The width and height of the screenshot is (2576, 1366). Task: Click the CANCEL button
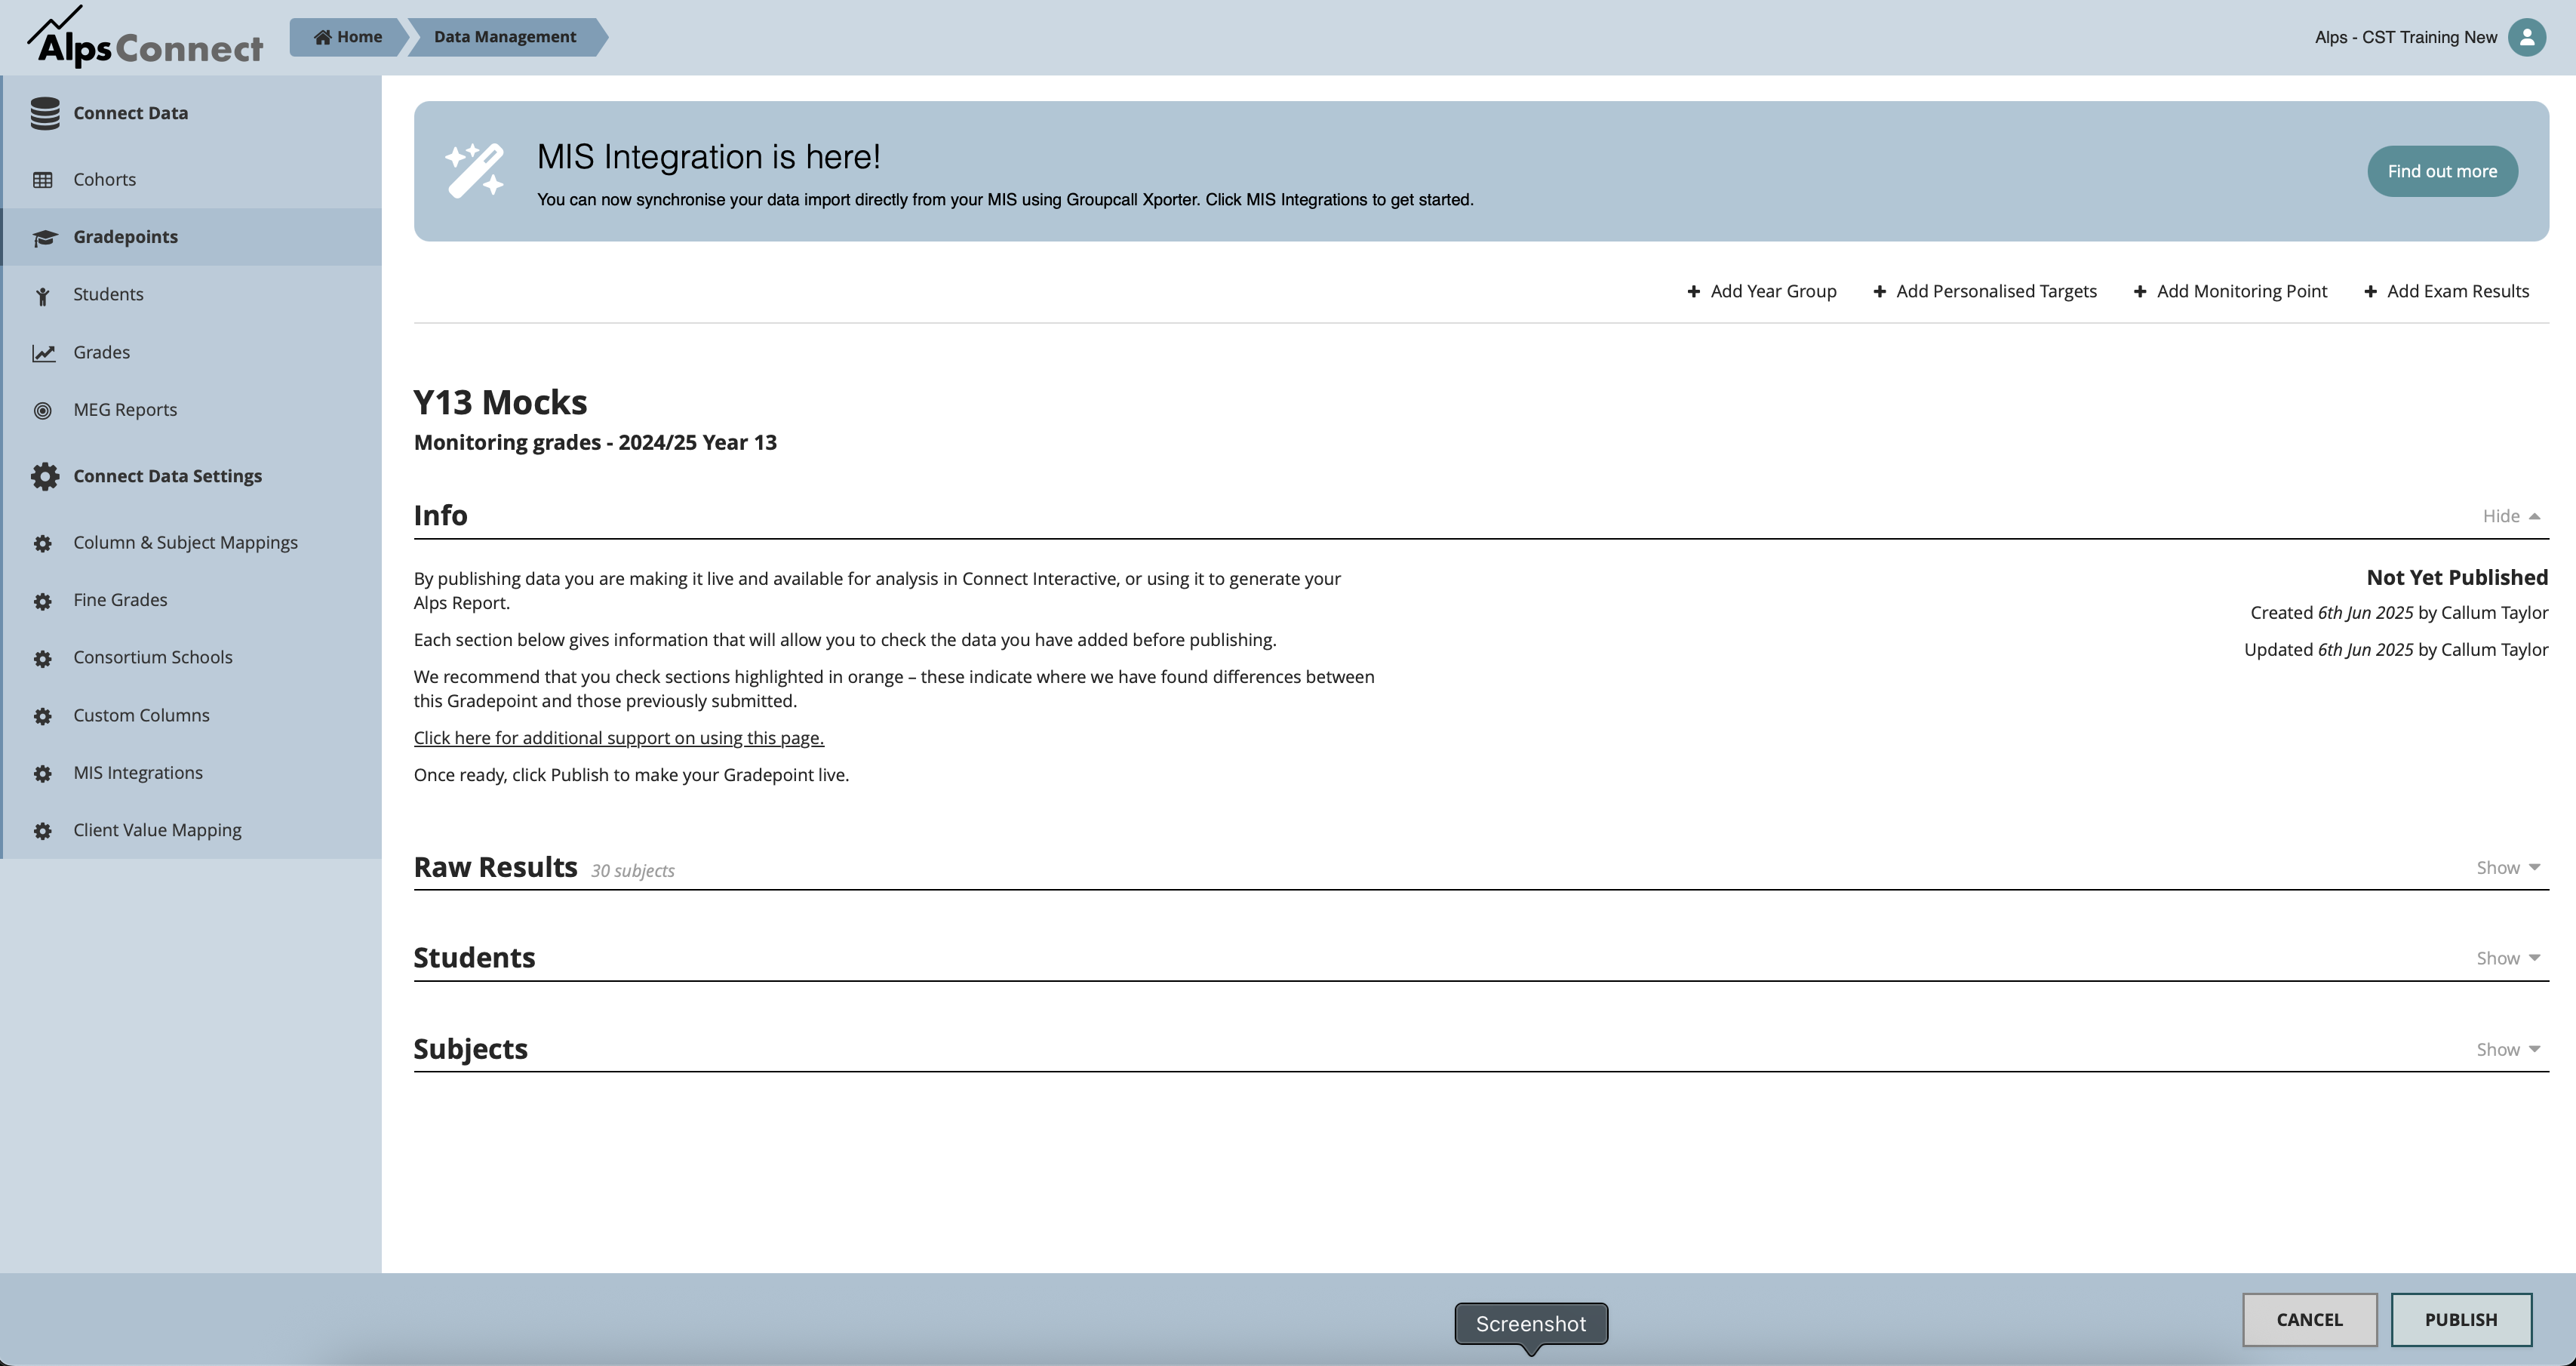tap(2309, 1320)
